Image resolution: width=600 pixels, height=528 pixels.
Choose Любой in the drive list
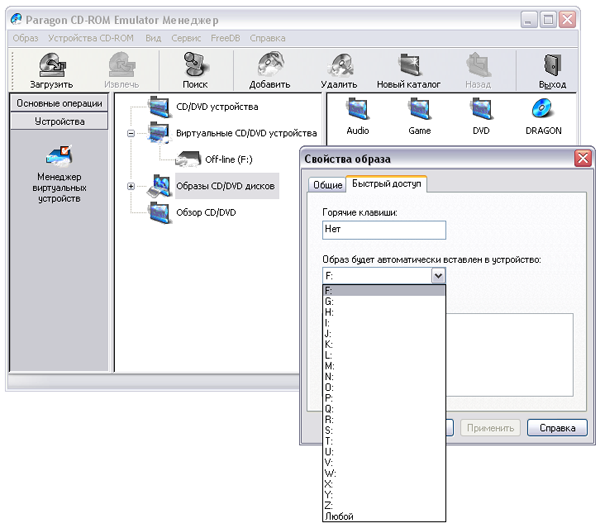[384, 516]
